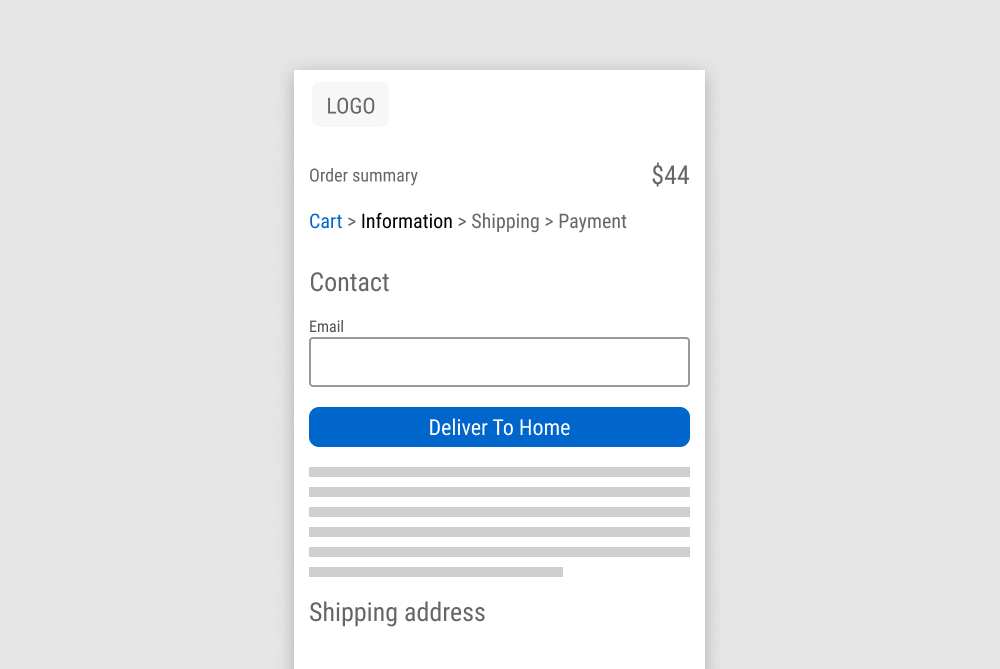Click the $44 order total
Image resolution: width=1000 pixels, height=669 pixels.
670,176
